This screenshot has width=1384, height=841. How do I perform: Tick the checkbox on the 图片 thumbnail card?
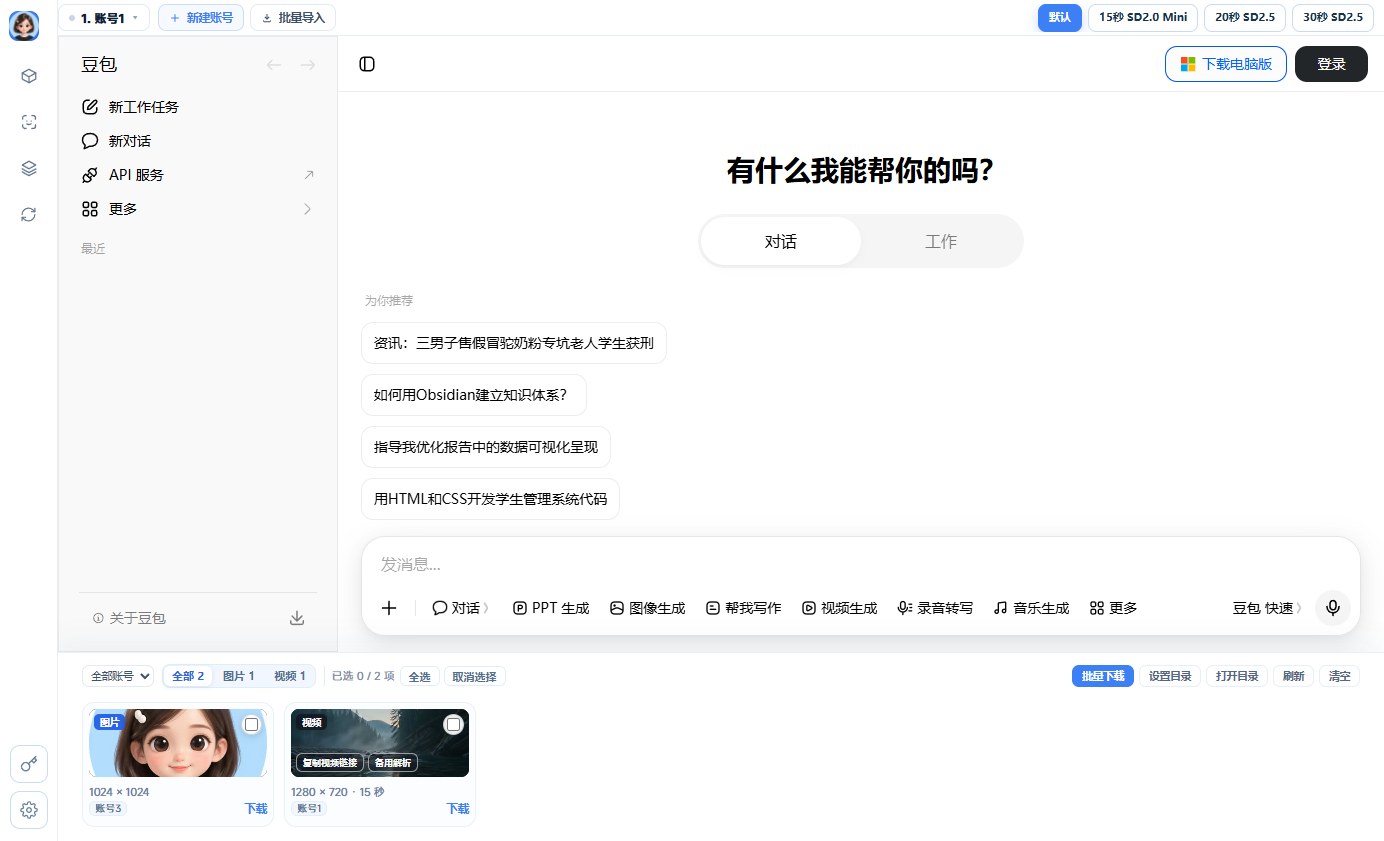point(252,724)
